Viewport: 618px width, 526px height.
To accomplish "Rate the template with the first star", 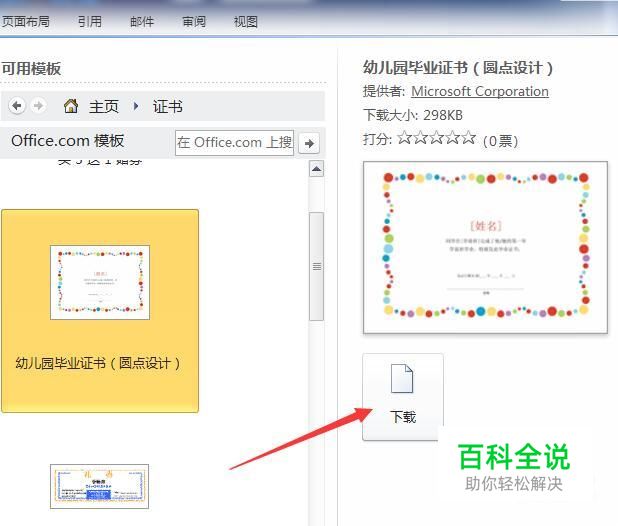I will 404,138.
